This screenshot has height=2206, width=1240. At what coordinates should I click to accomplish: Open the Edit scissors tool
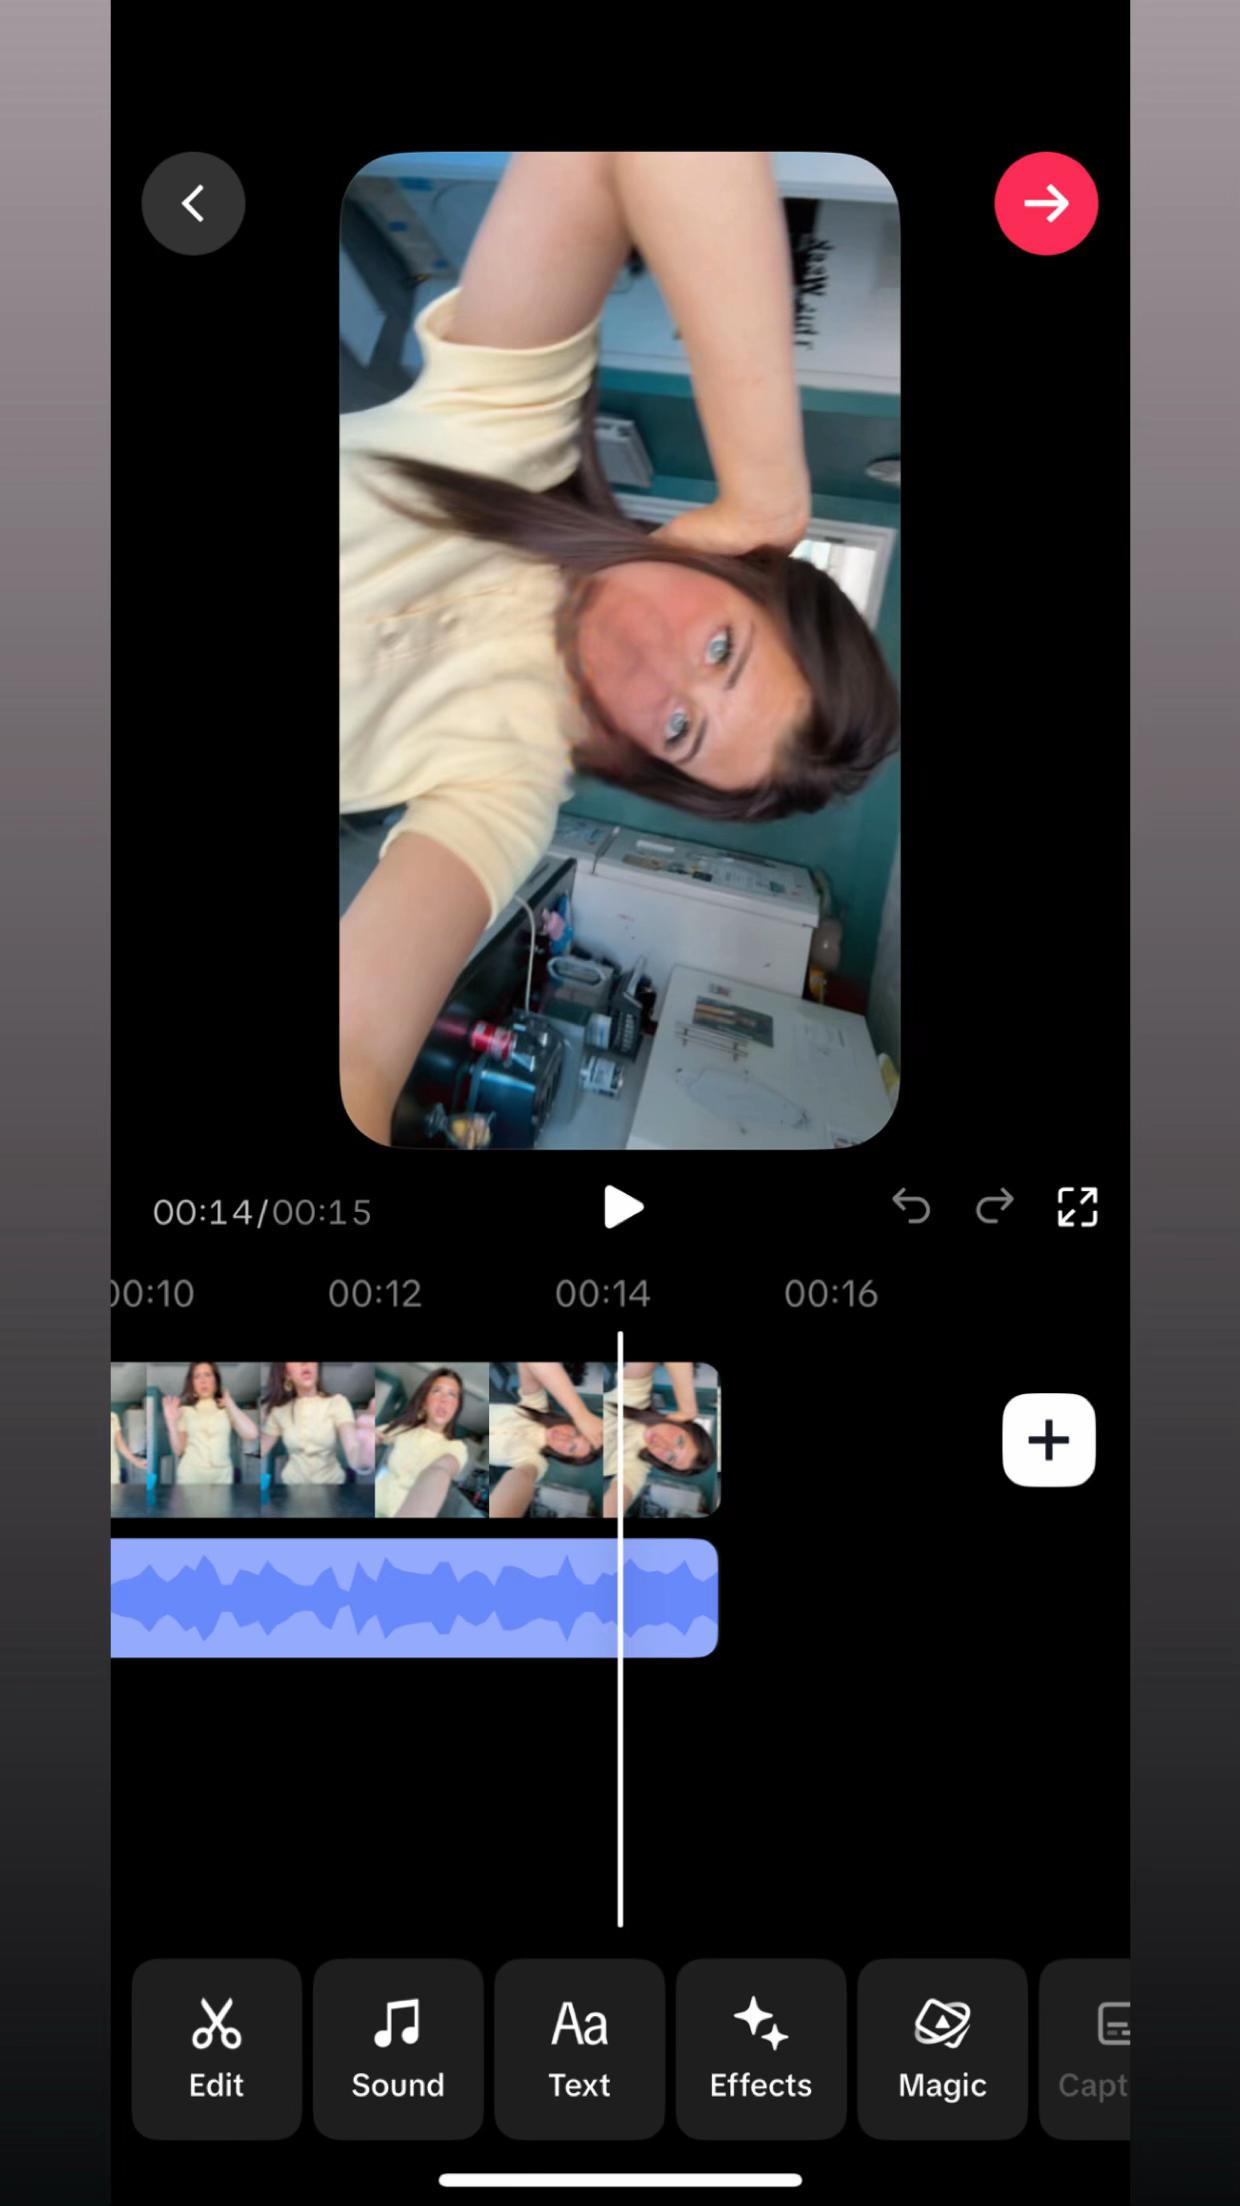pyautogui.click(x=216, y=2048)
